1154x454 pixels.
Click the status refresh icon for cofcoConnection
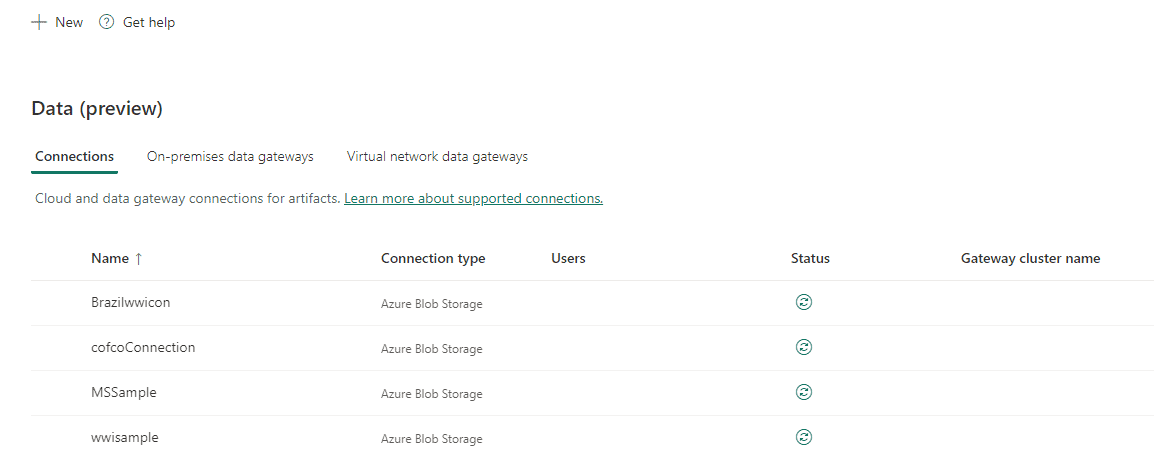804,347
